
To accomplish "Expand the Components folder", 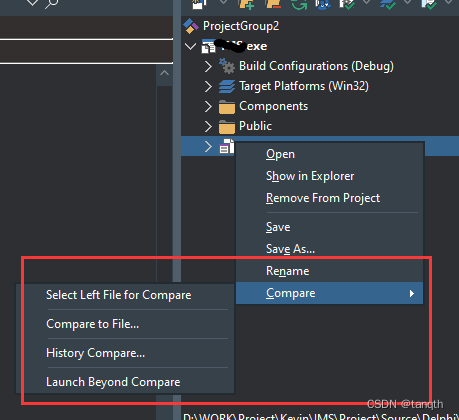I will (x=208, y=106).
